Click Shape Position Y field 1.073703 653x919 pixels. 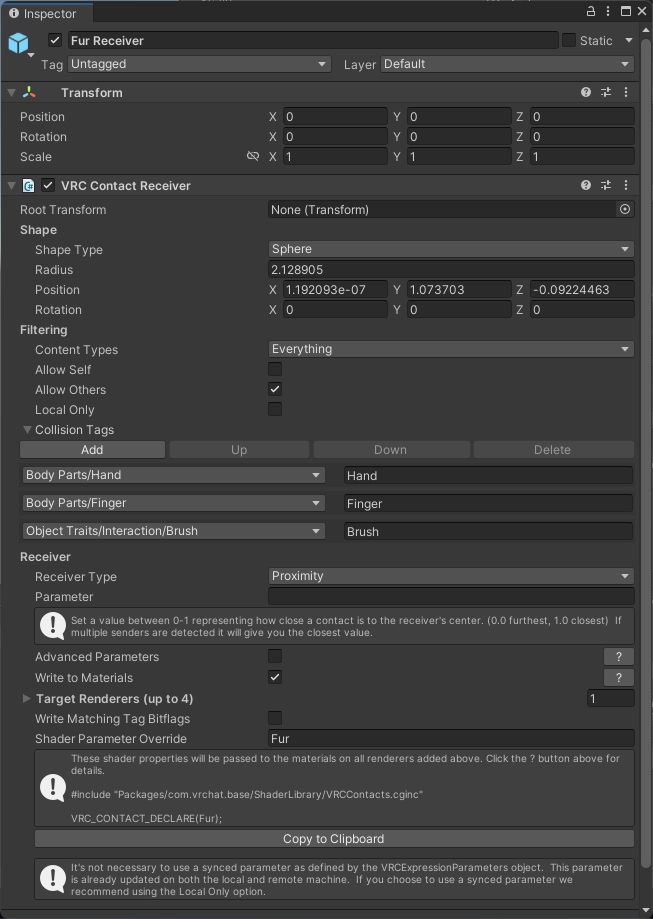coord(459,290)
